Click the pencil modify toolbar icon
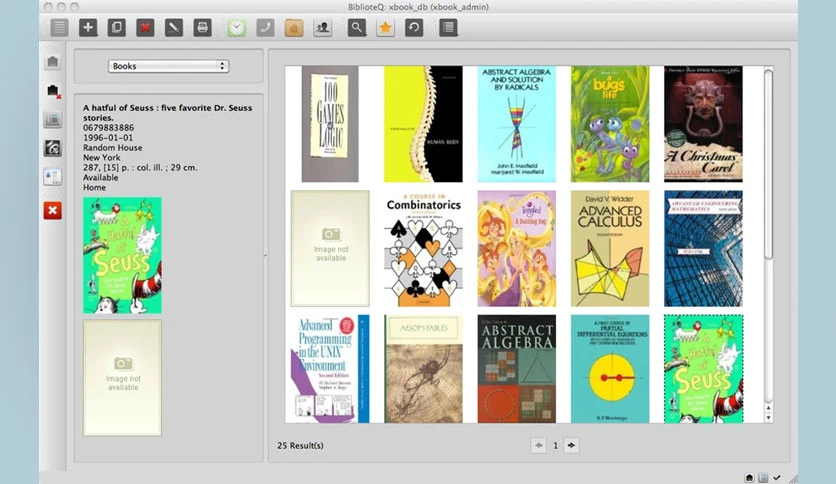836x484 pixels. click(x=173, y=27)
